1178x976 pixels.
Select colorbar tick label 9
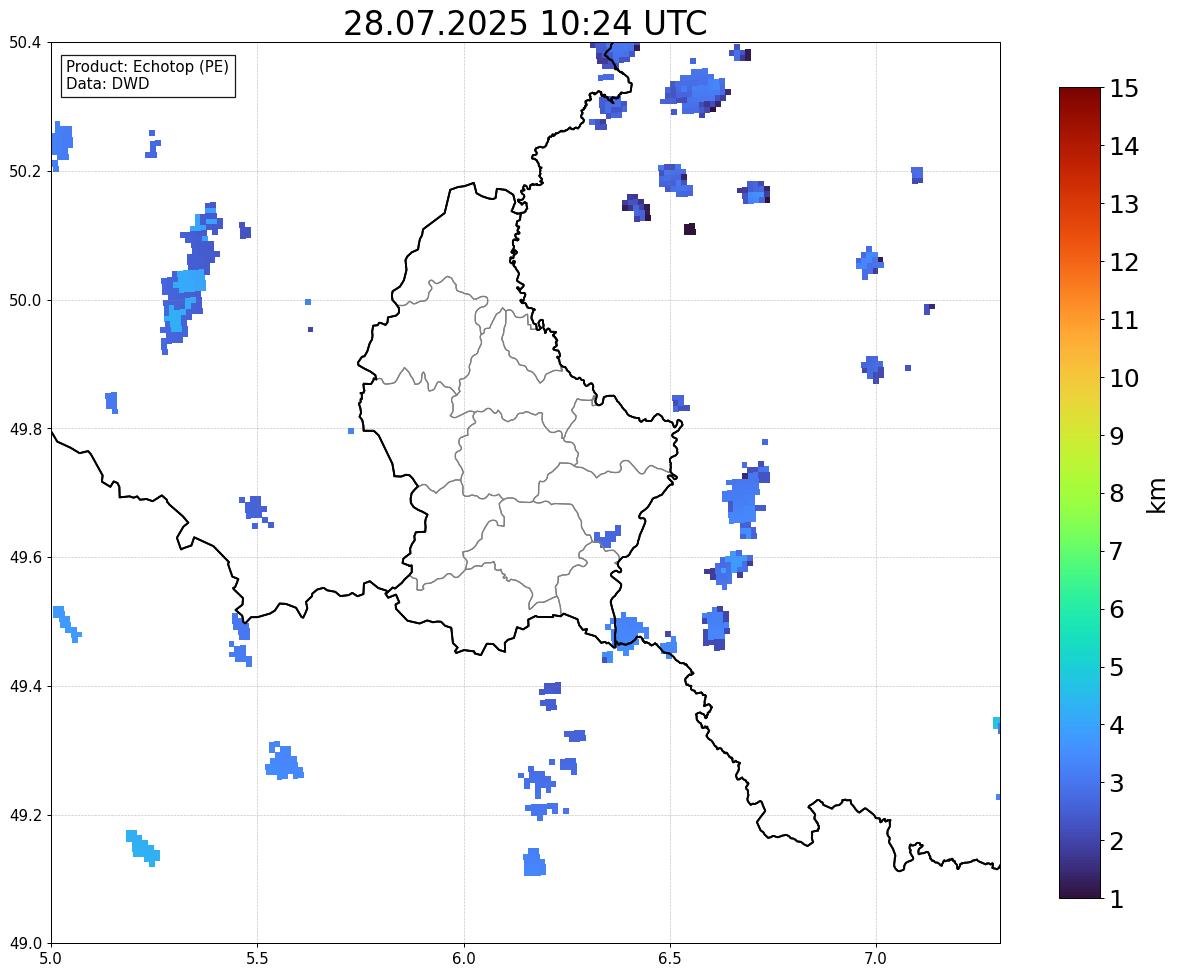coord(1117,436)
